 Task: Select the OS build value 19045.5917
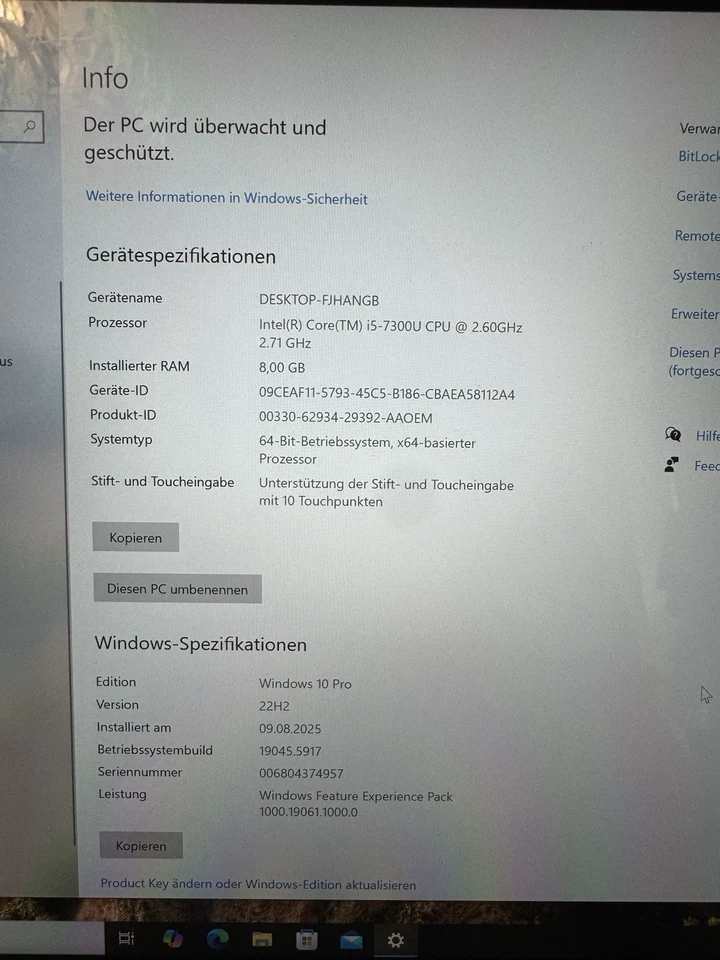click(x=290, y=751)
